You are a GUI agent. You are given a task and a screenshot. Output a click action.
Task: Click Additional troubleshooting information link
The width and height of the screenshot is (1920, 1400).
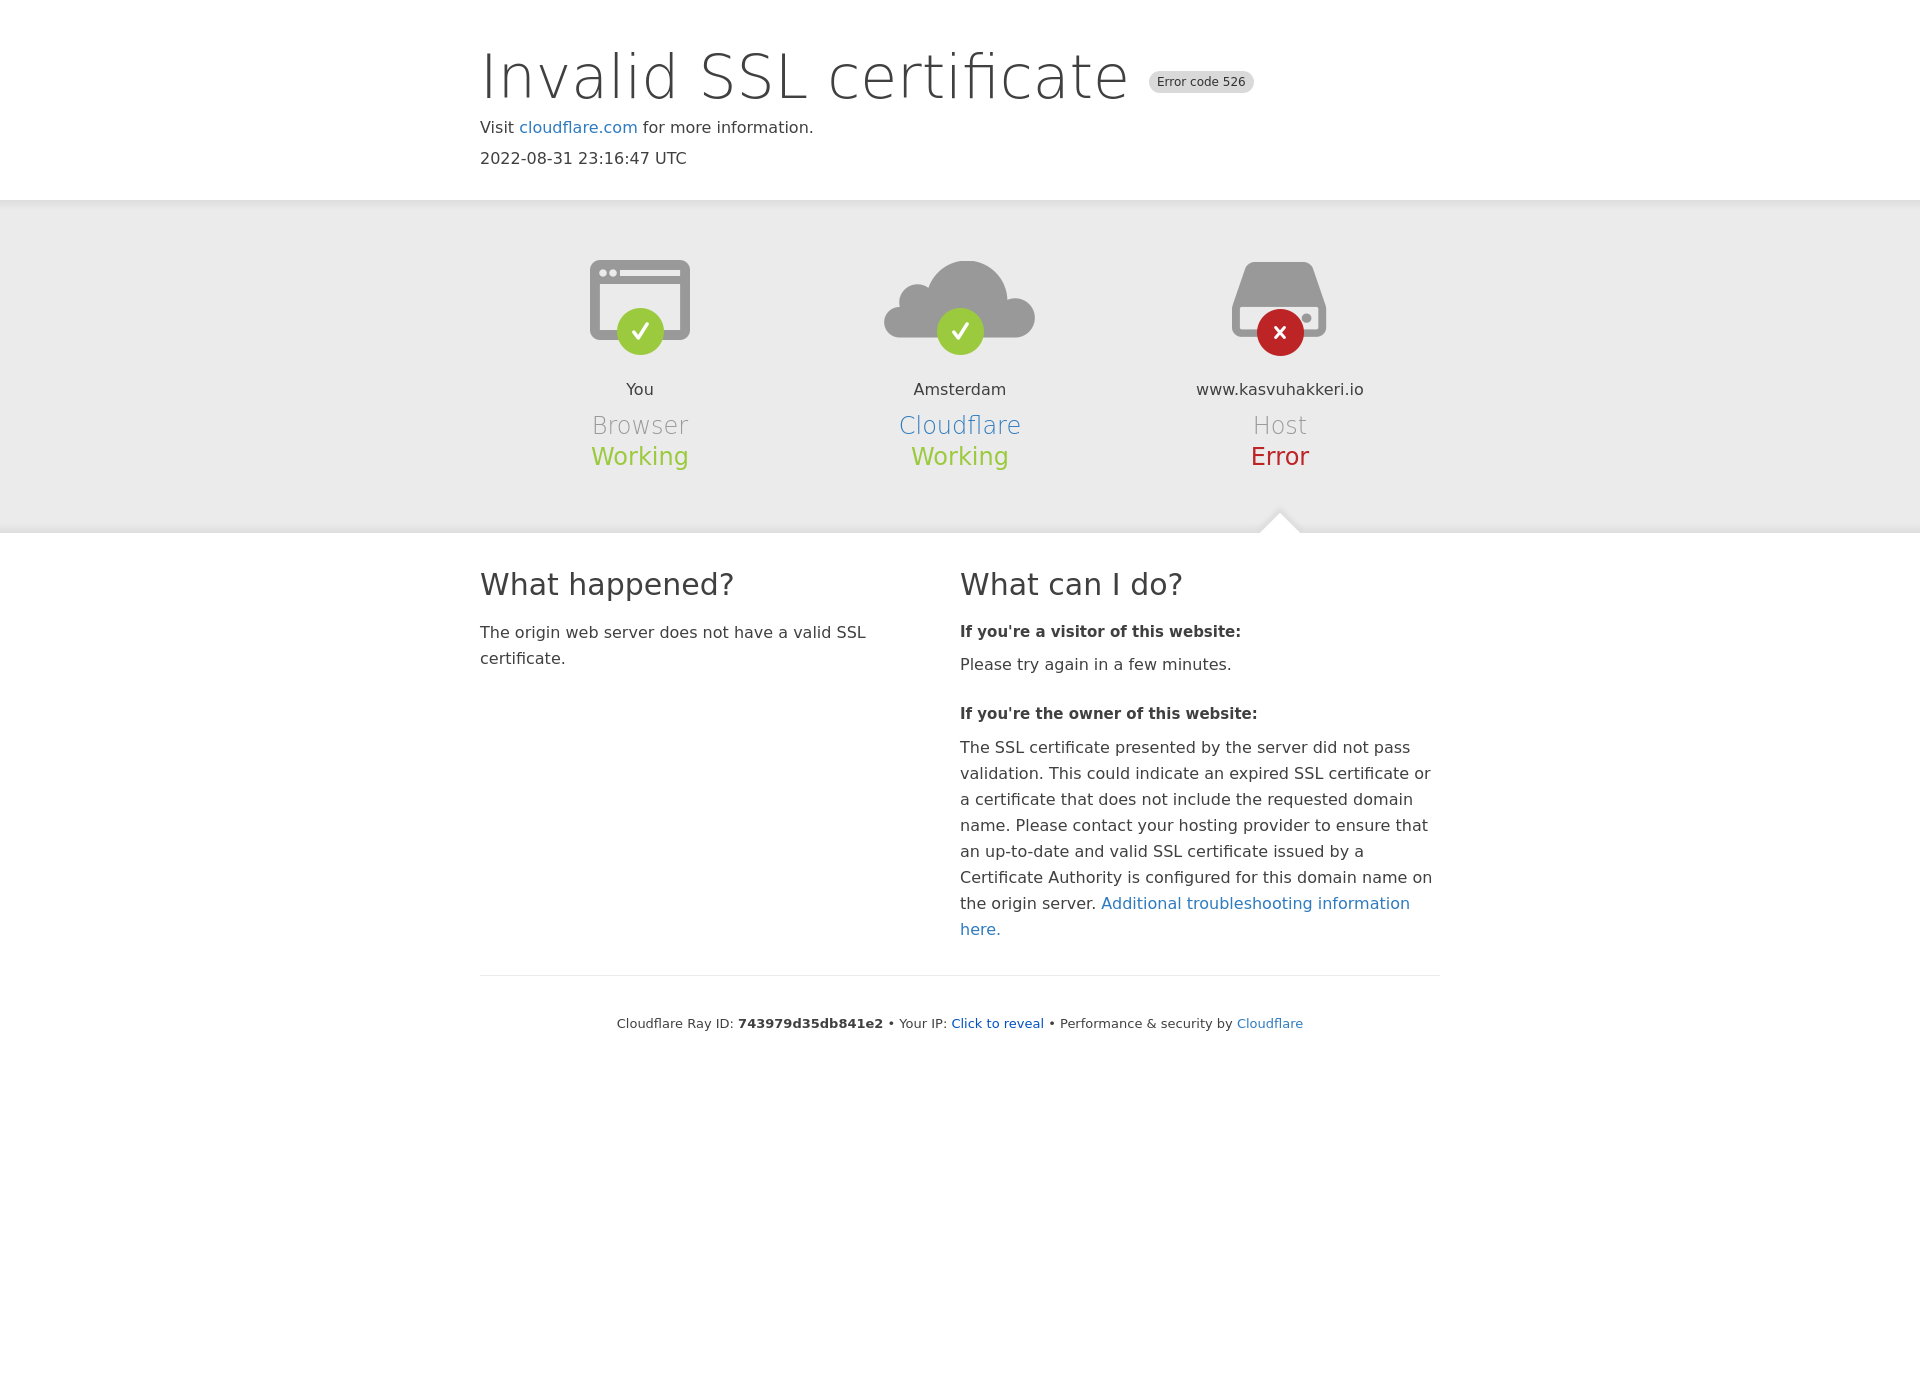pyautogui.click(x=1184, y=915)
